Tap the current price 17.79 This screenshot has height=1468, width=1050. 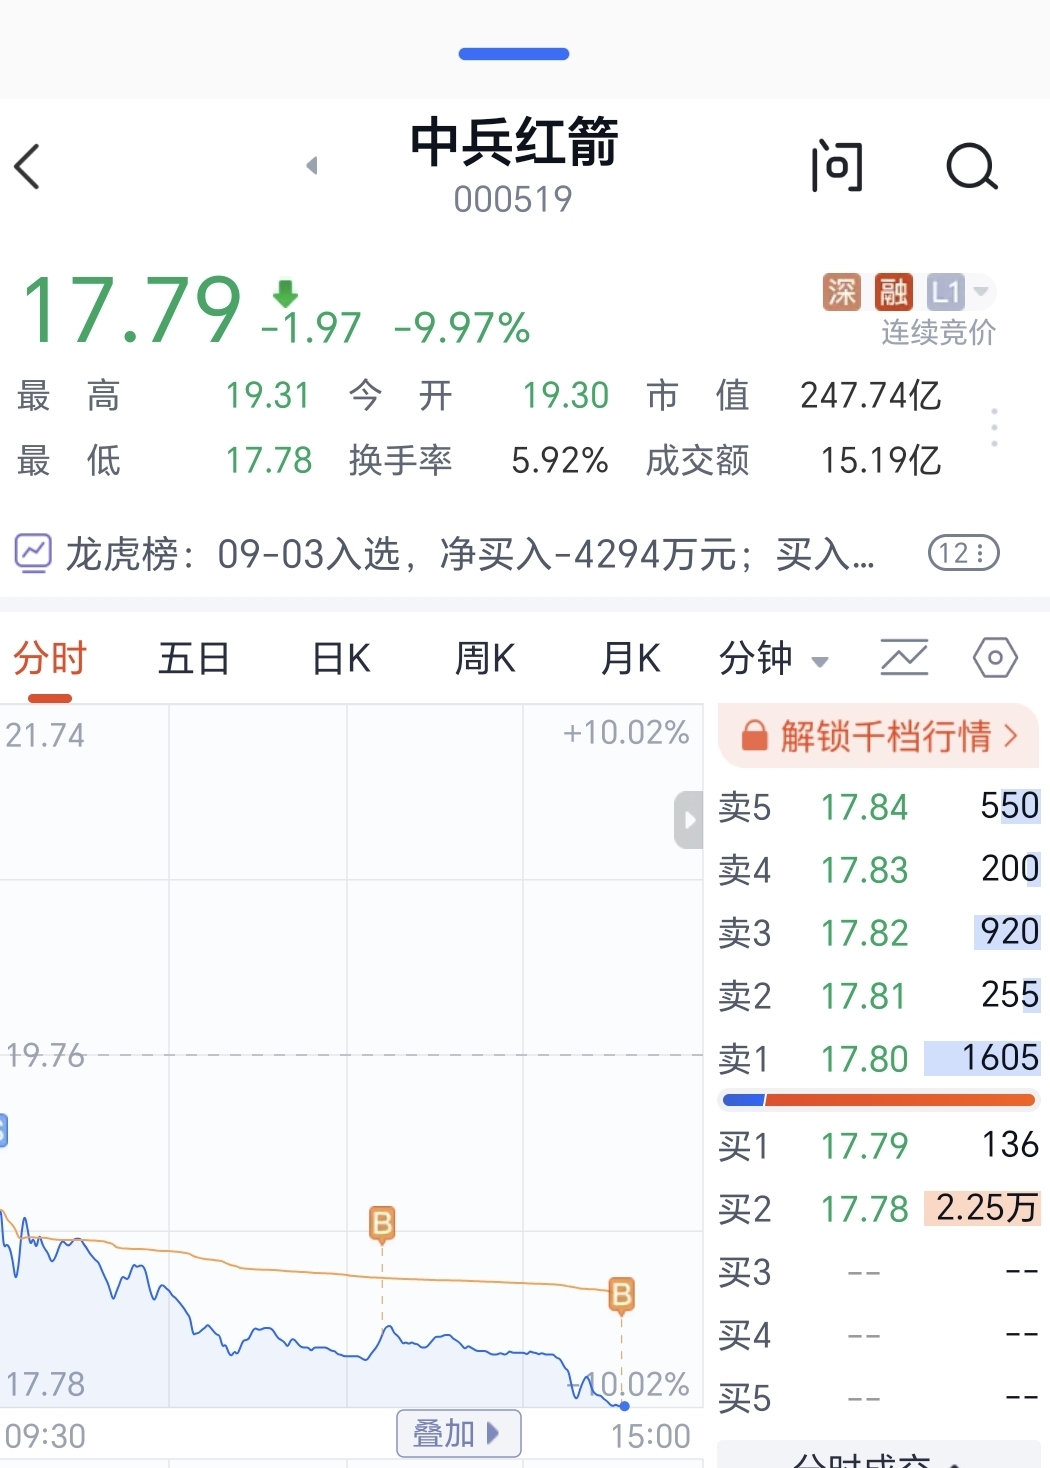coord(131,310)
